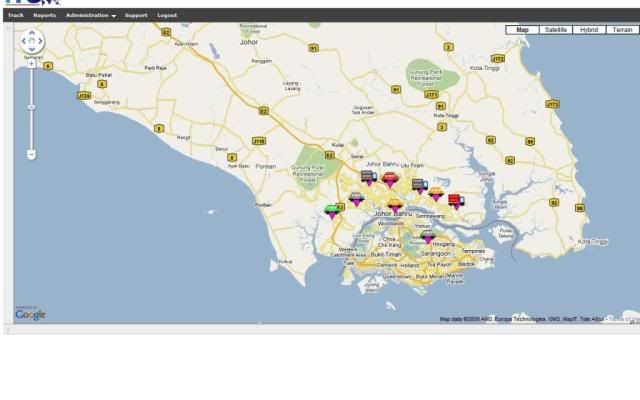The height and width of the screenshot is (400, 640).
Task: Pan the map left with the arrow
Action: 23,42
